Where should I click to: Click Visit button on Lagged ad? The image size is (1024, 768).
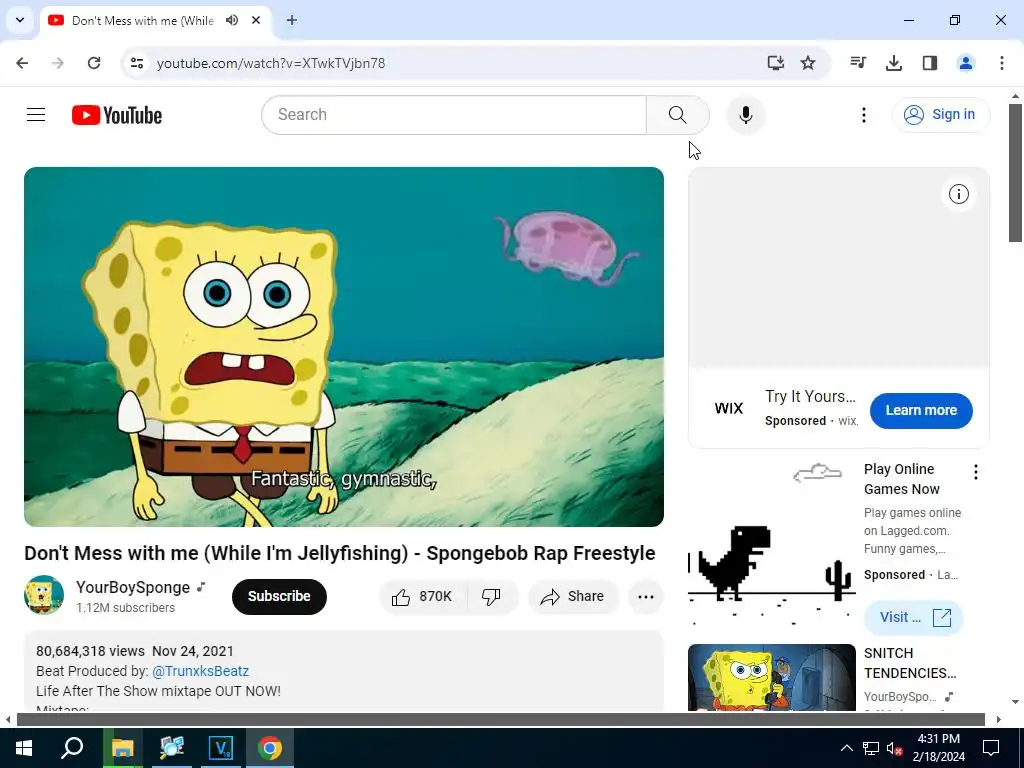point(913,617)
